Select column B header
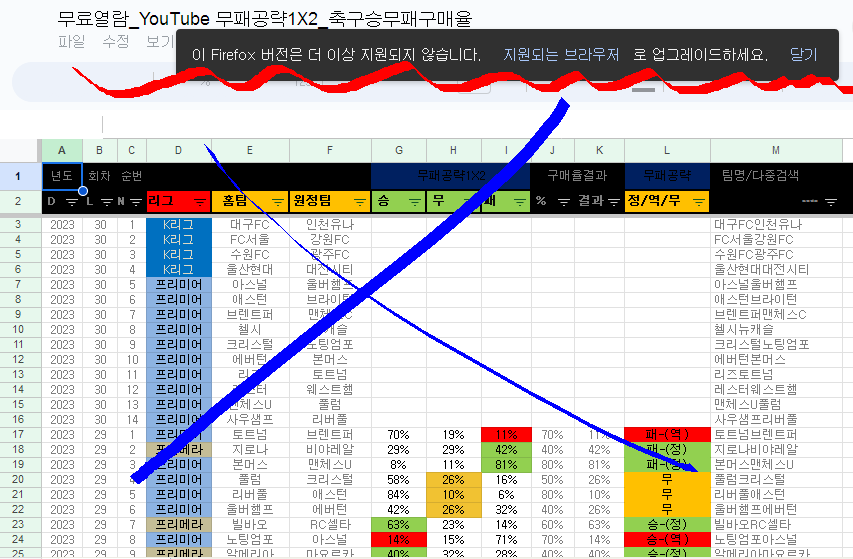Screen dimensions: 853x559 coord(100,151)
